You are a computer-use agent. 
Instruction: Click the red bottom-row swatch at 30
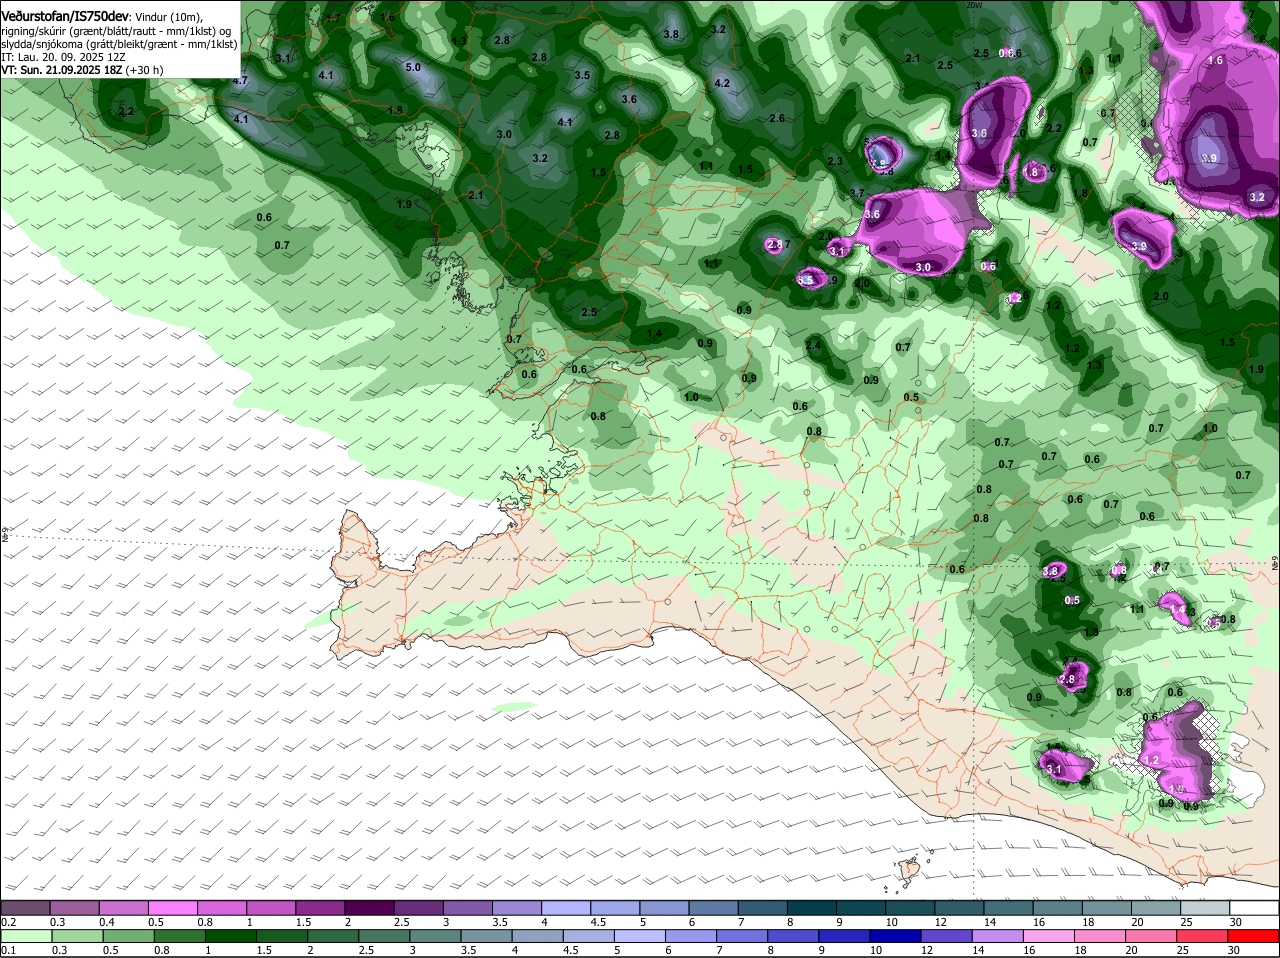pyautogui.click(x=1254, y=936)
